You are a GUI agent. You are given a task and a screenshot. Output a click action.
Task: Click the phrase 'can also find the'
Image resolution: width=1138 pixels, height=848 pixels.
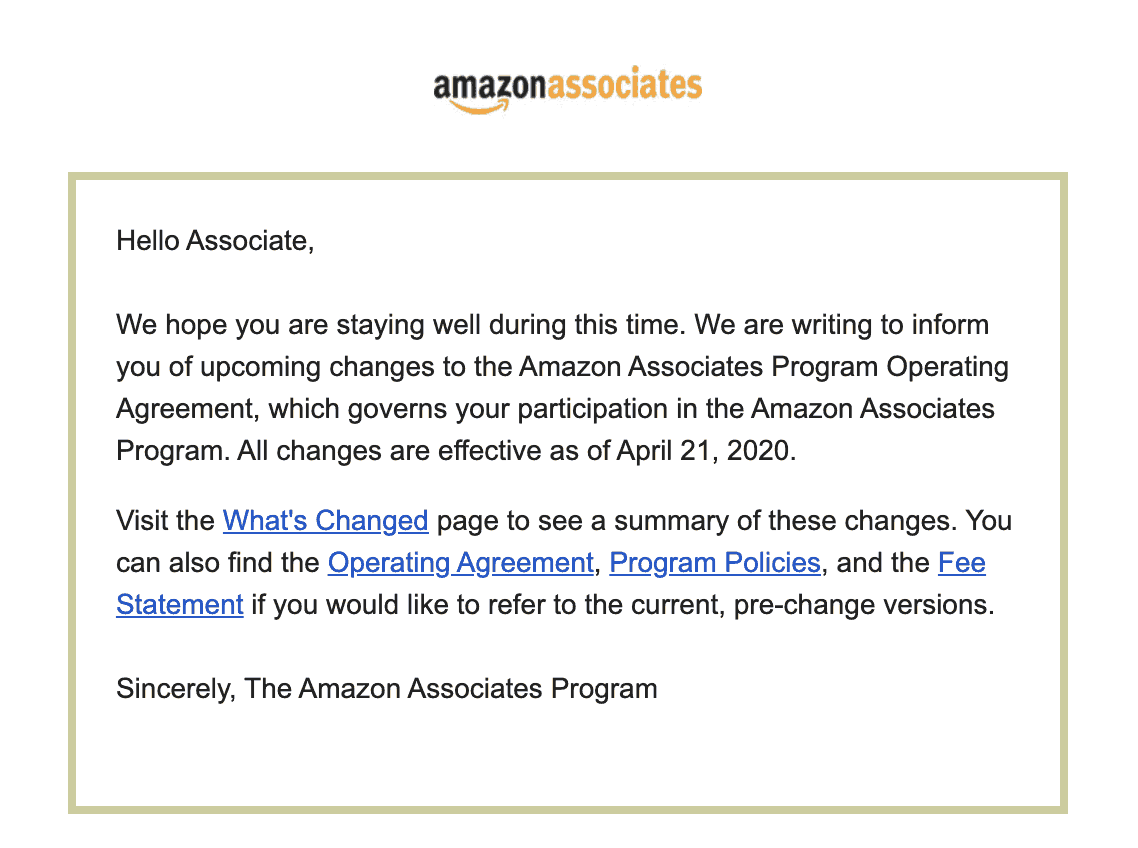pos(218,563)
